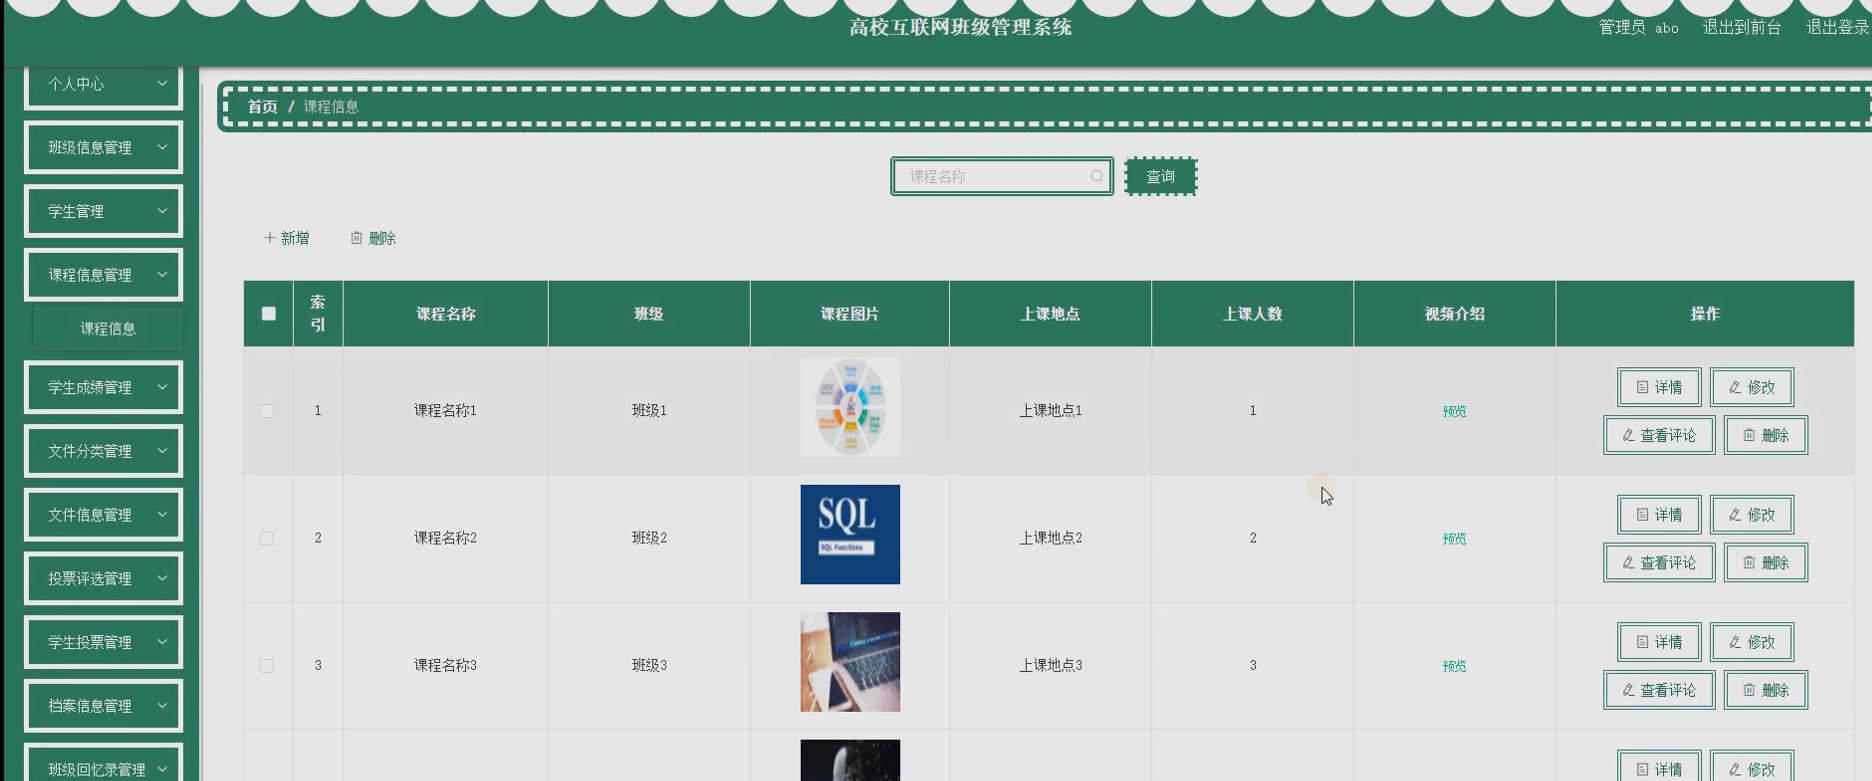Go to 首页 in the breadcrumb

(x=262, y=107)
